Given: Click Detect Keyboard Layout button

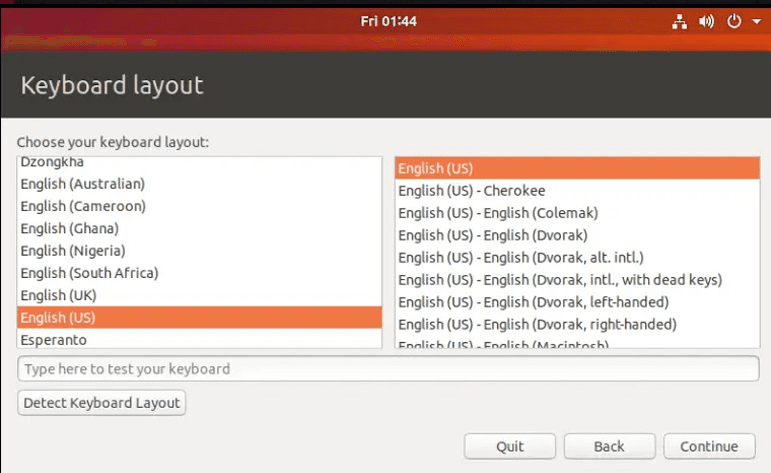Looking at the screenshot, I should pyautogui.click(x=101, y=403).
